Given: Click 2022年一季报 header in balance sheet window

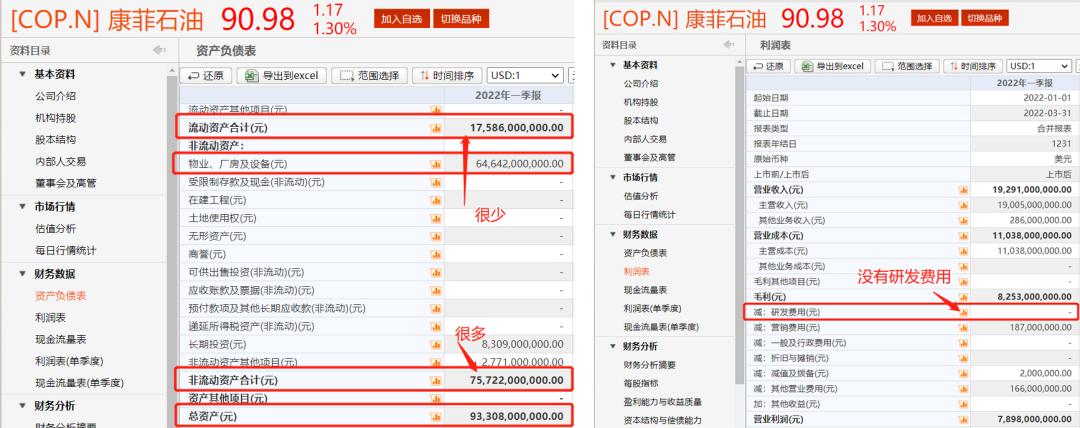Looking at the screenshot, I should click(x=508, y=95).
